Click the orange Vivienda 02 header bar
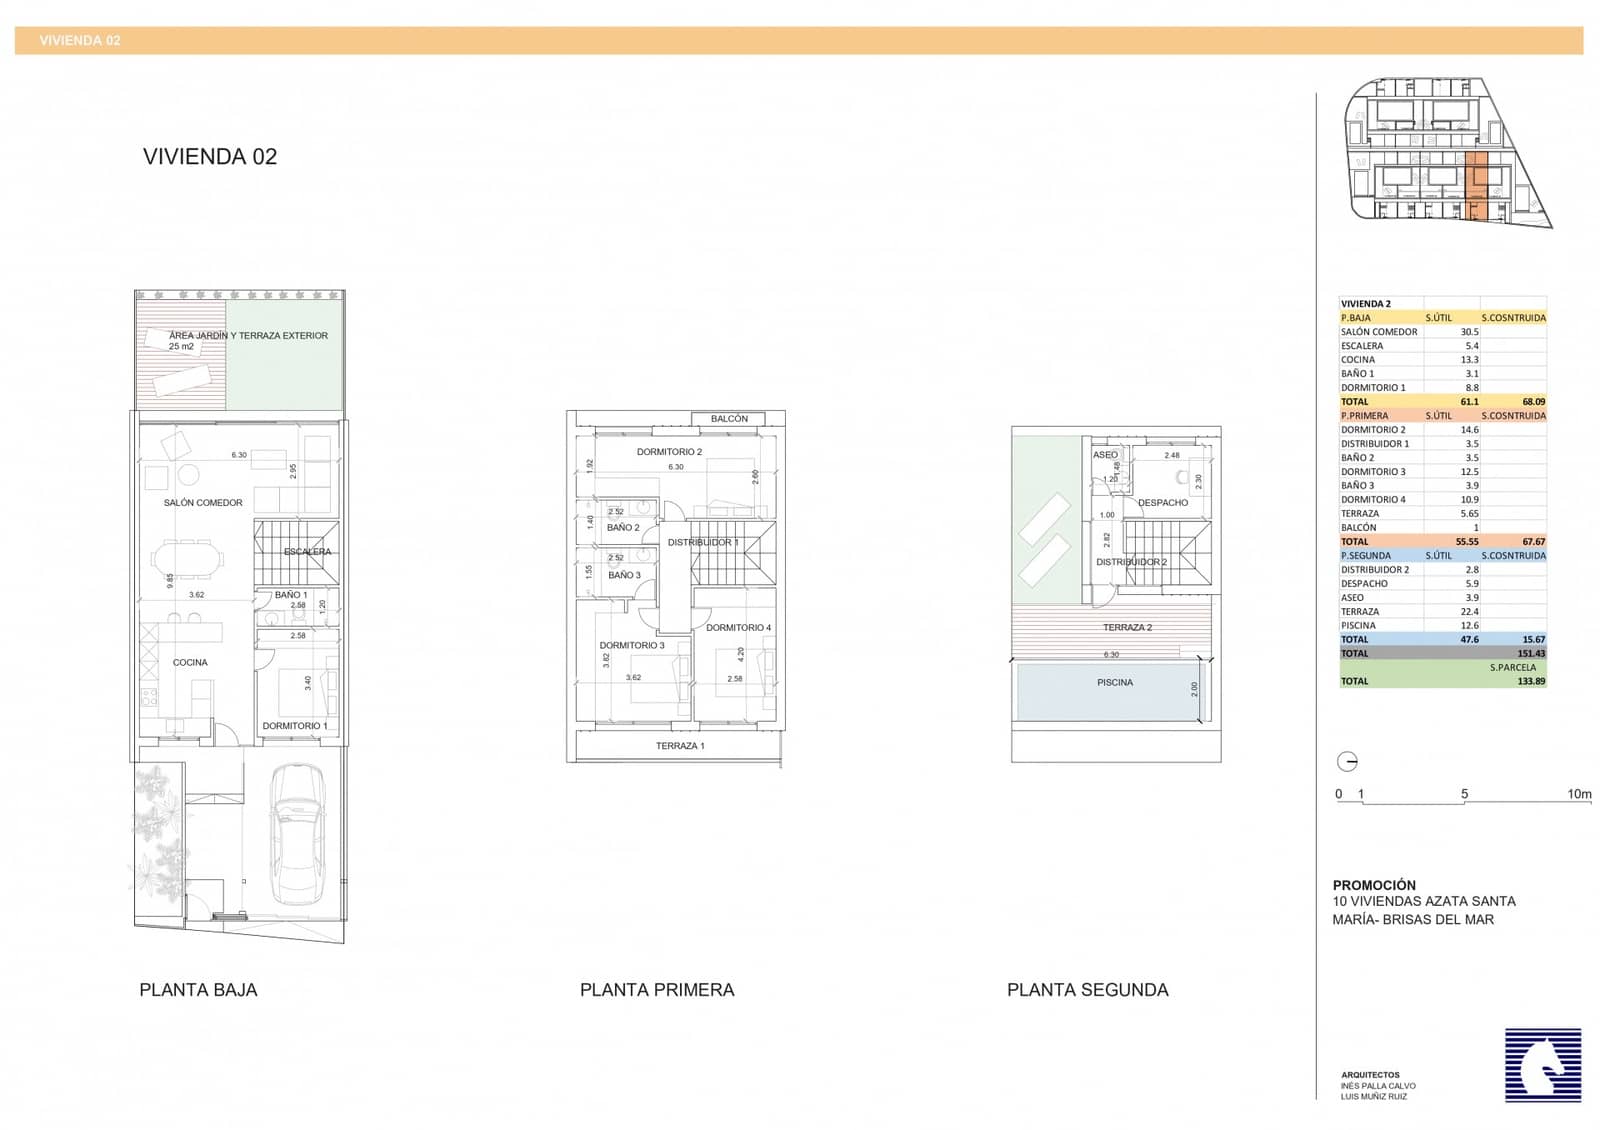The image size is (1600, 1130). pos(798,41)
